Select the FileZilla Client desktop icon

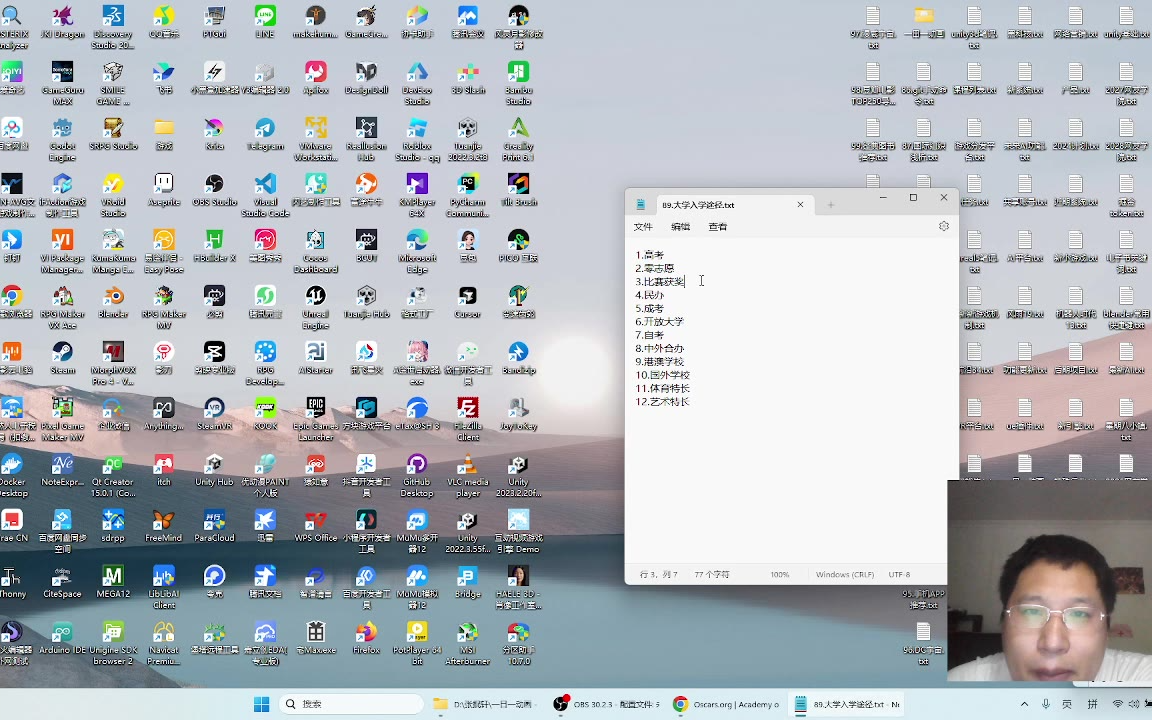click(468, 419)
